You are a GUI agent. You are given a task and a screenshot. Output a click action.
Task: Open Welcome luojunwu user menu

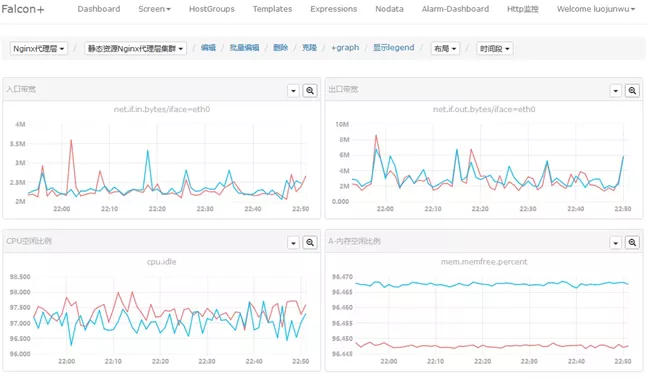[x=596, y=9]
